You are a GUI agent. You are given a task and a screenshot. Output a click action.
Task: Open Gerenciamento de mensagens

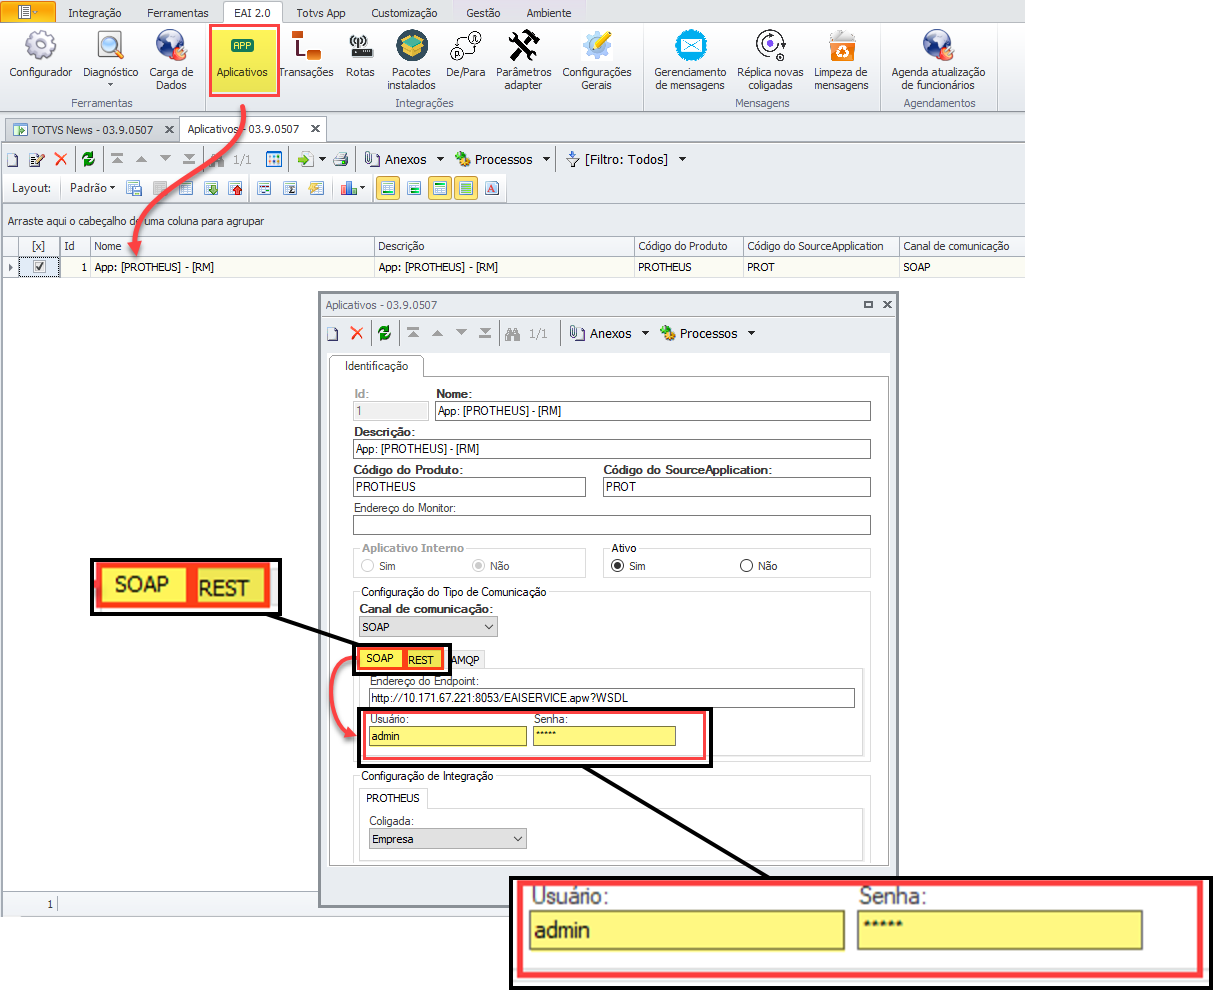click(690, 62)
